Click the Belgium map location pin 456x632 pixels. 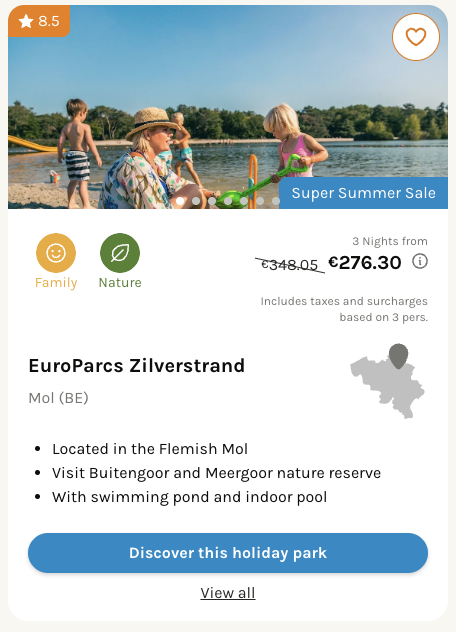click(398, 356)
